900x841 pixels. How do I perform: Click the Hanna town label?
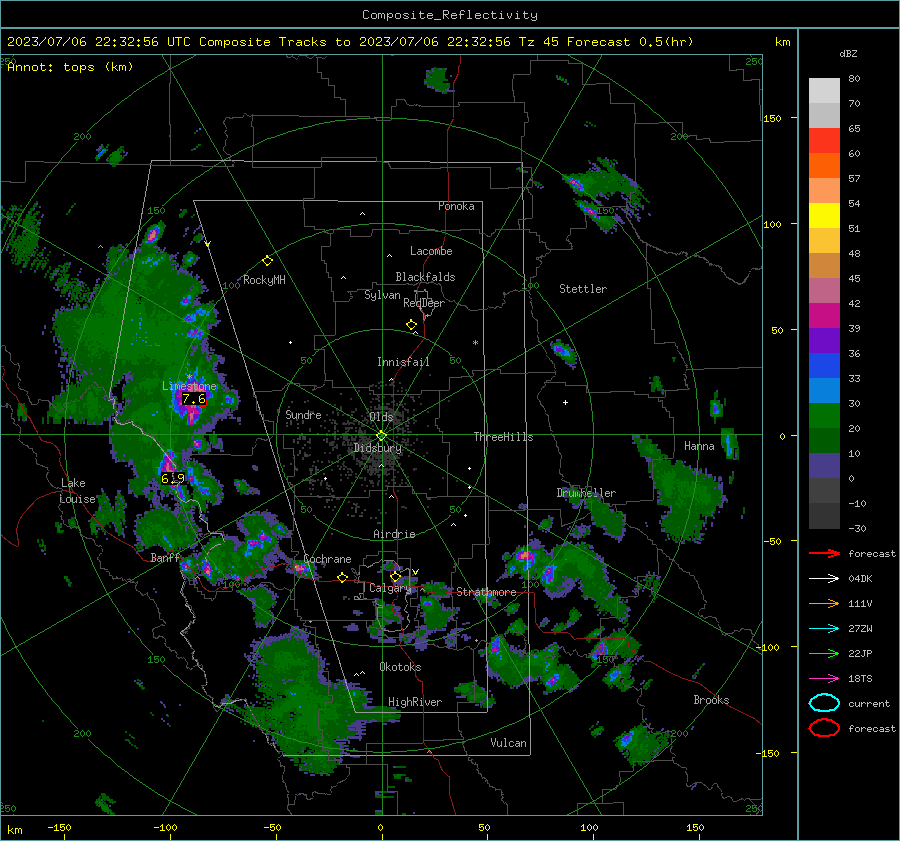tap(699, 446)
